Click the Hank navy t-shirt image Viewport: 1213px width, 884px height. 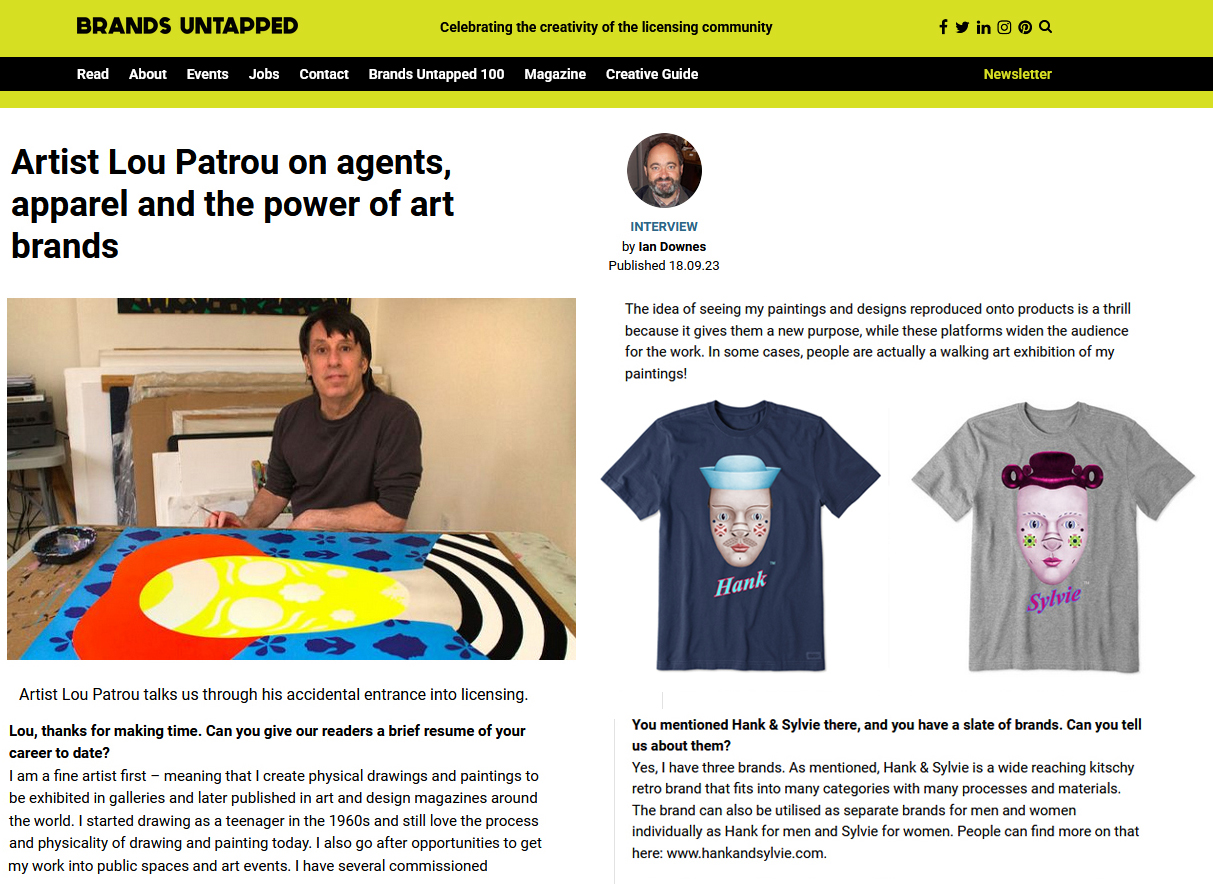click(x=741, y=536)
